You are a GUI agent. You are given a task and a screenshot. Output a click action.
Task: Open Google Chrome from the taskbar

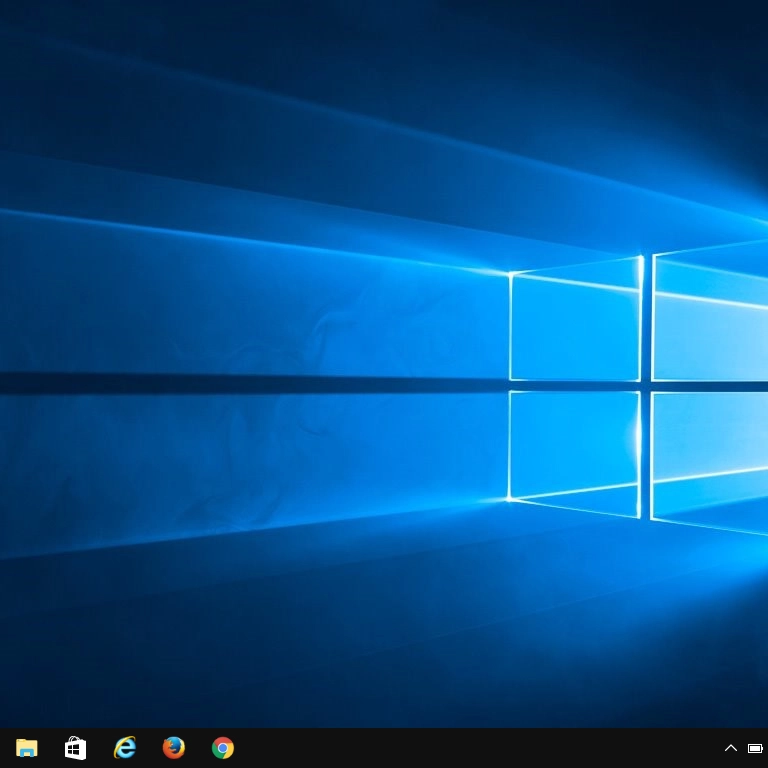tap(223, 748)
